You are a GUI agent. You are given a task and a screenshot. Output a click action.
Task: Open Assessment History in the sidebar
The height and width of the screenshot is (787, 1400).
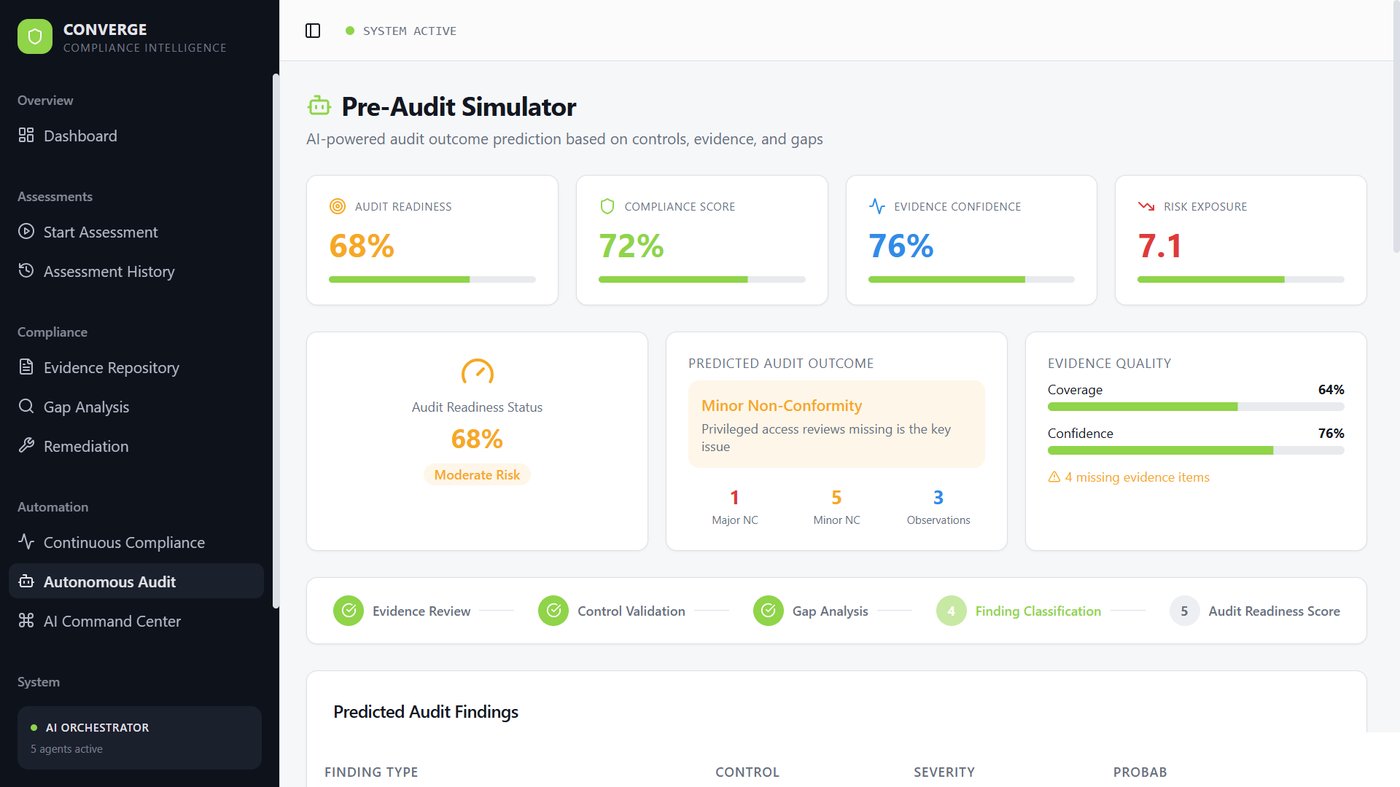pos(136,270)
